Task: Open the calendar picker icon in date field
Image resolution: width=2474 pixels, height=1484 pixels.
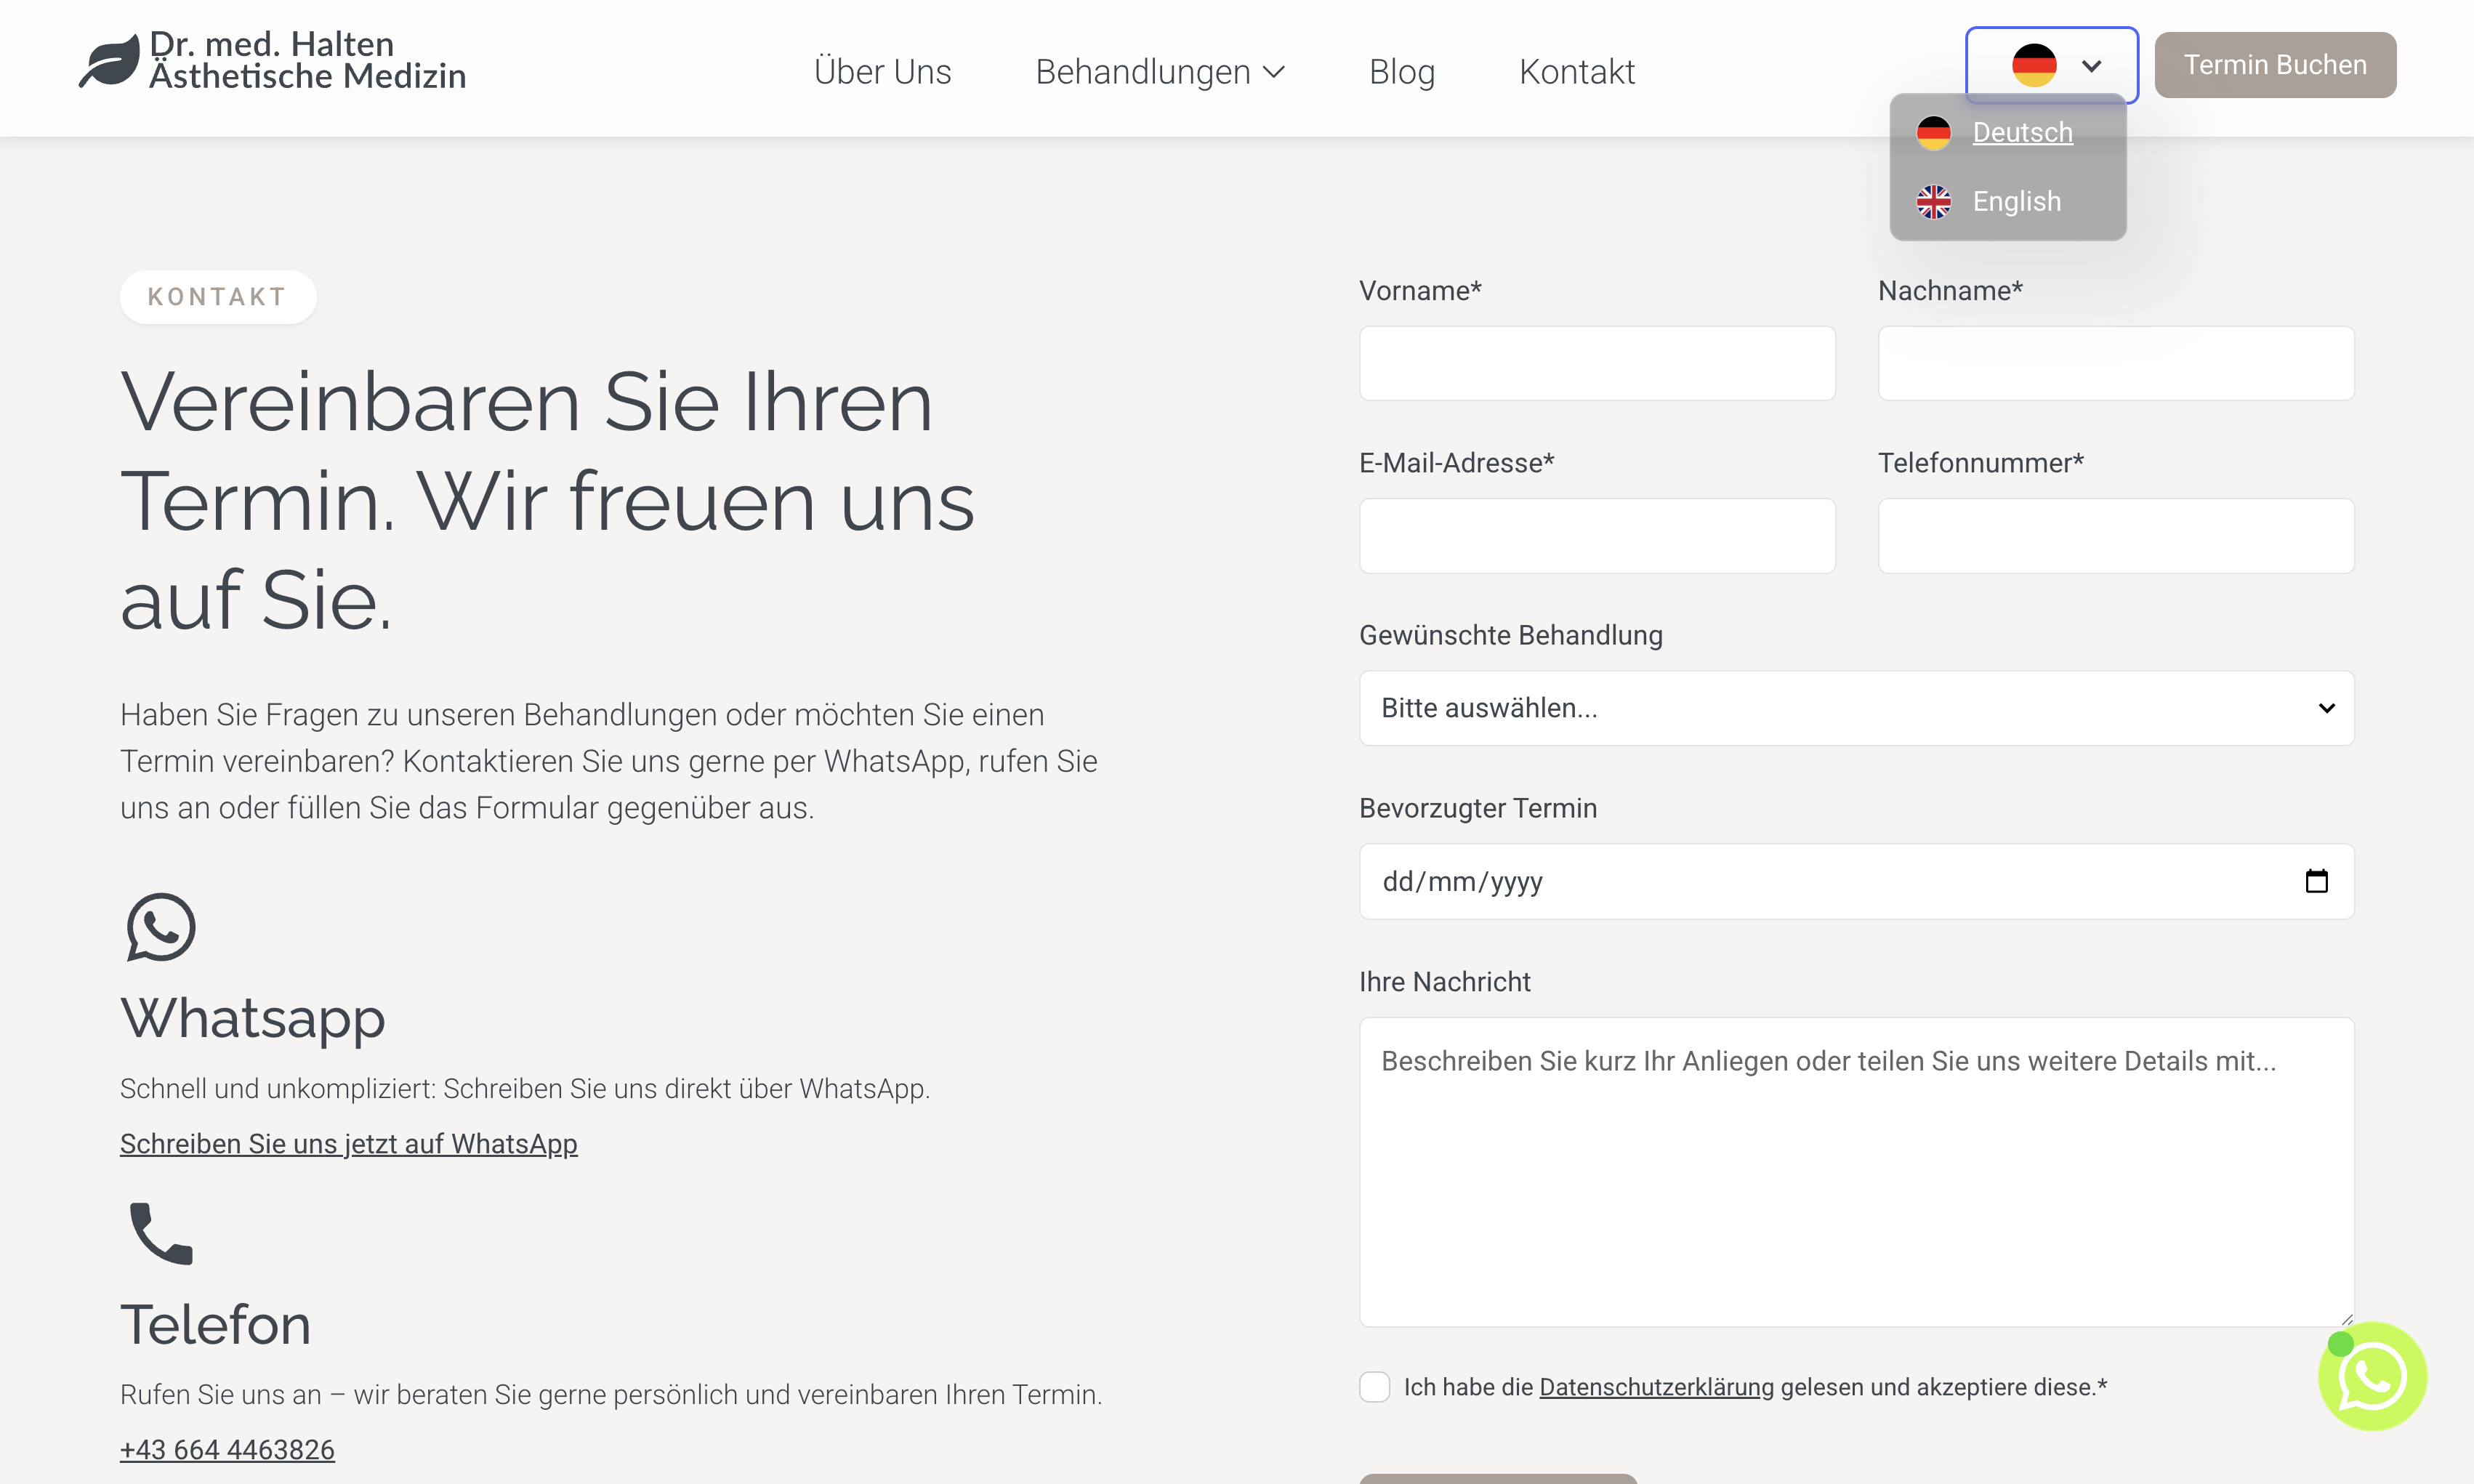Action: (x=2316, y=881)
